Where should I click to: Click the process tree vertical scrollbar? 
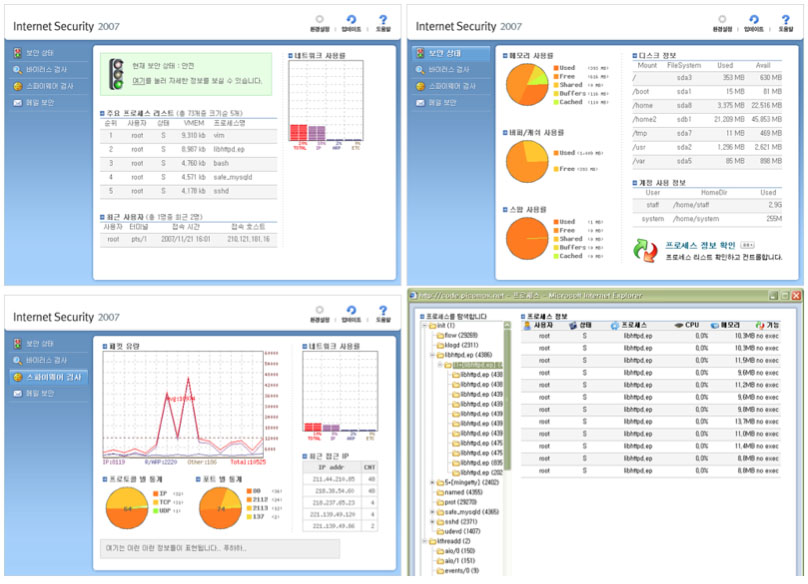[507, 397]
